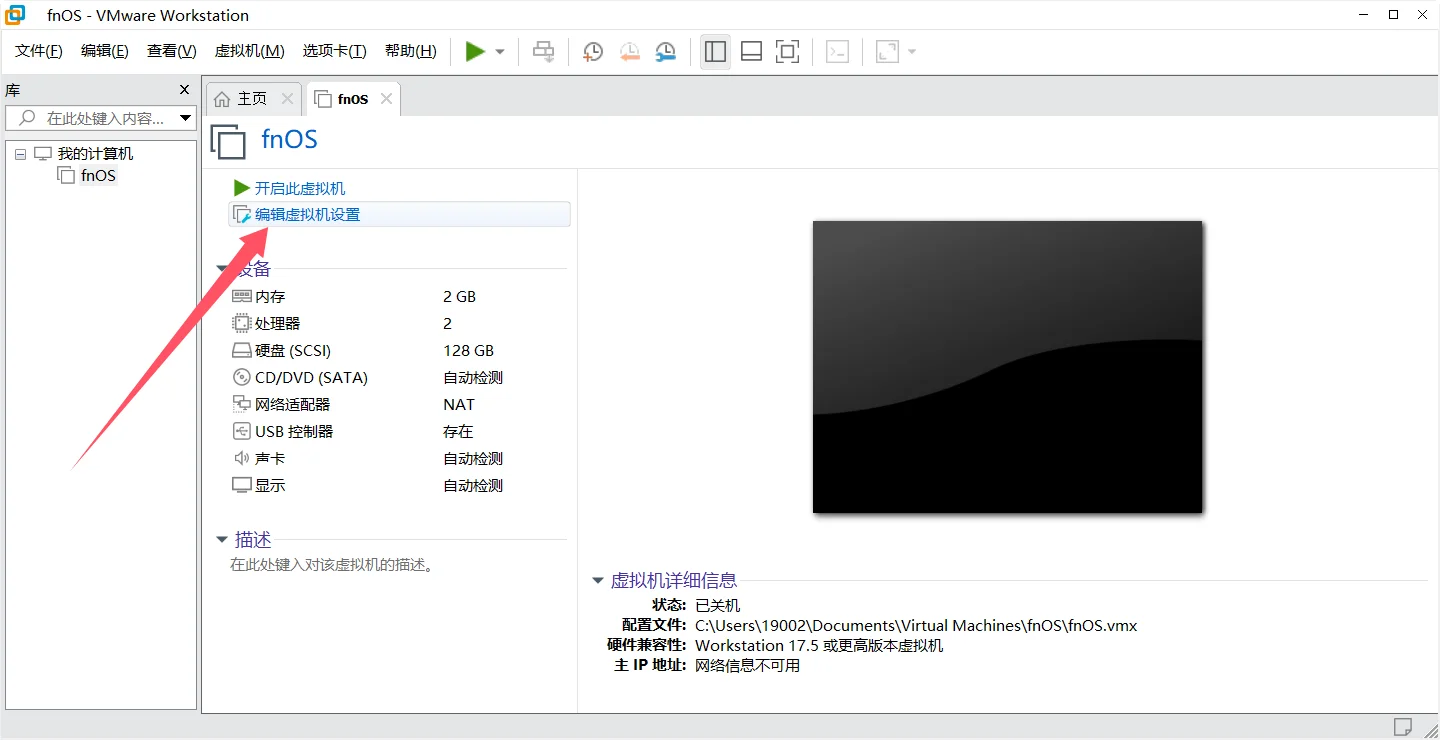Select the 网络信息不可用 IP address text
Image resolution: width=1440 pixels, height=740 pixels.
pos(748,666)
